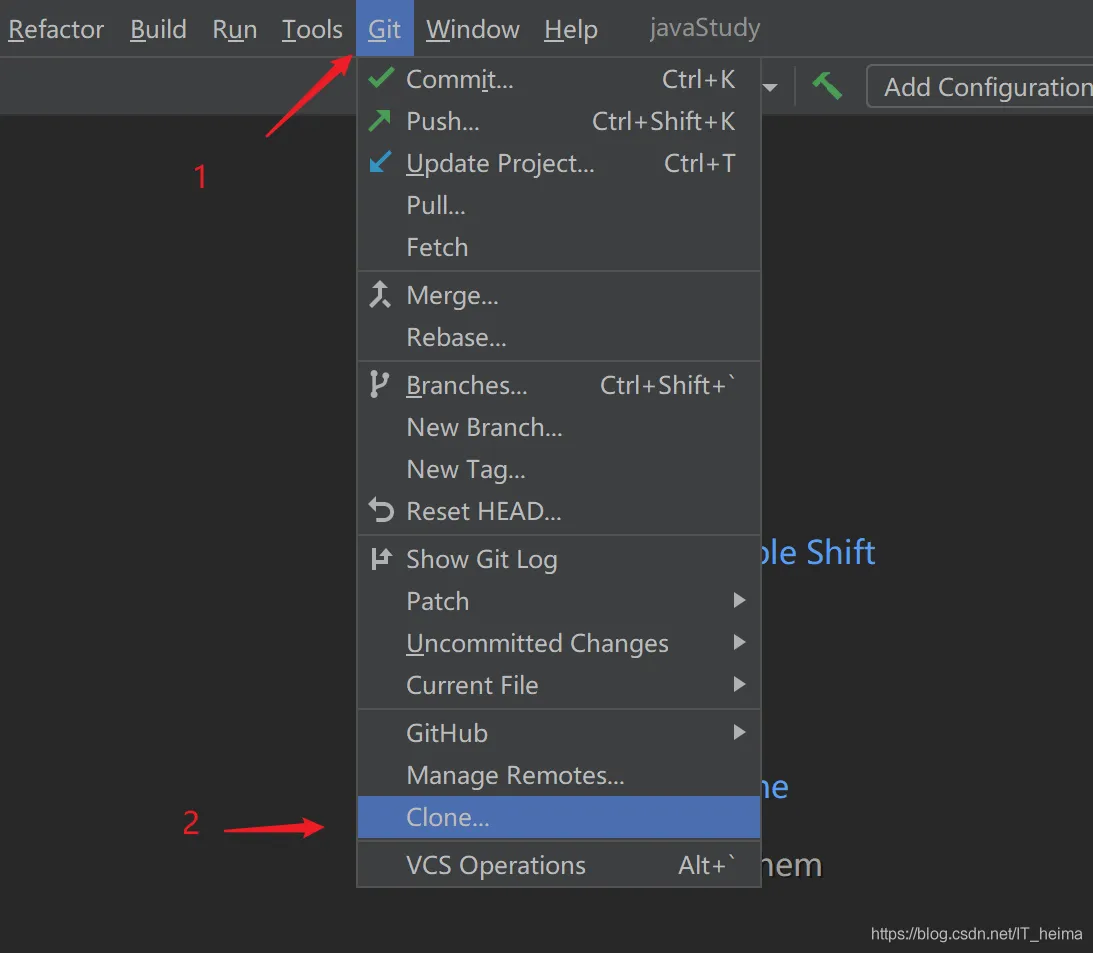The image size is (1093, 953).
Task: Expand the GitHub submenu arrow
Action: tap(739, 733)
